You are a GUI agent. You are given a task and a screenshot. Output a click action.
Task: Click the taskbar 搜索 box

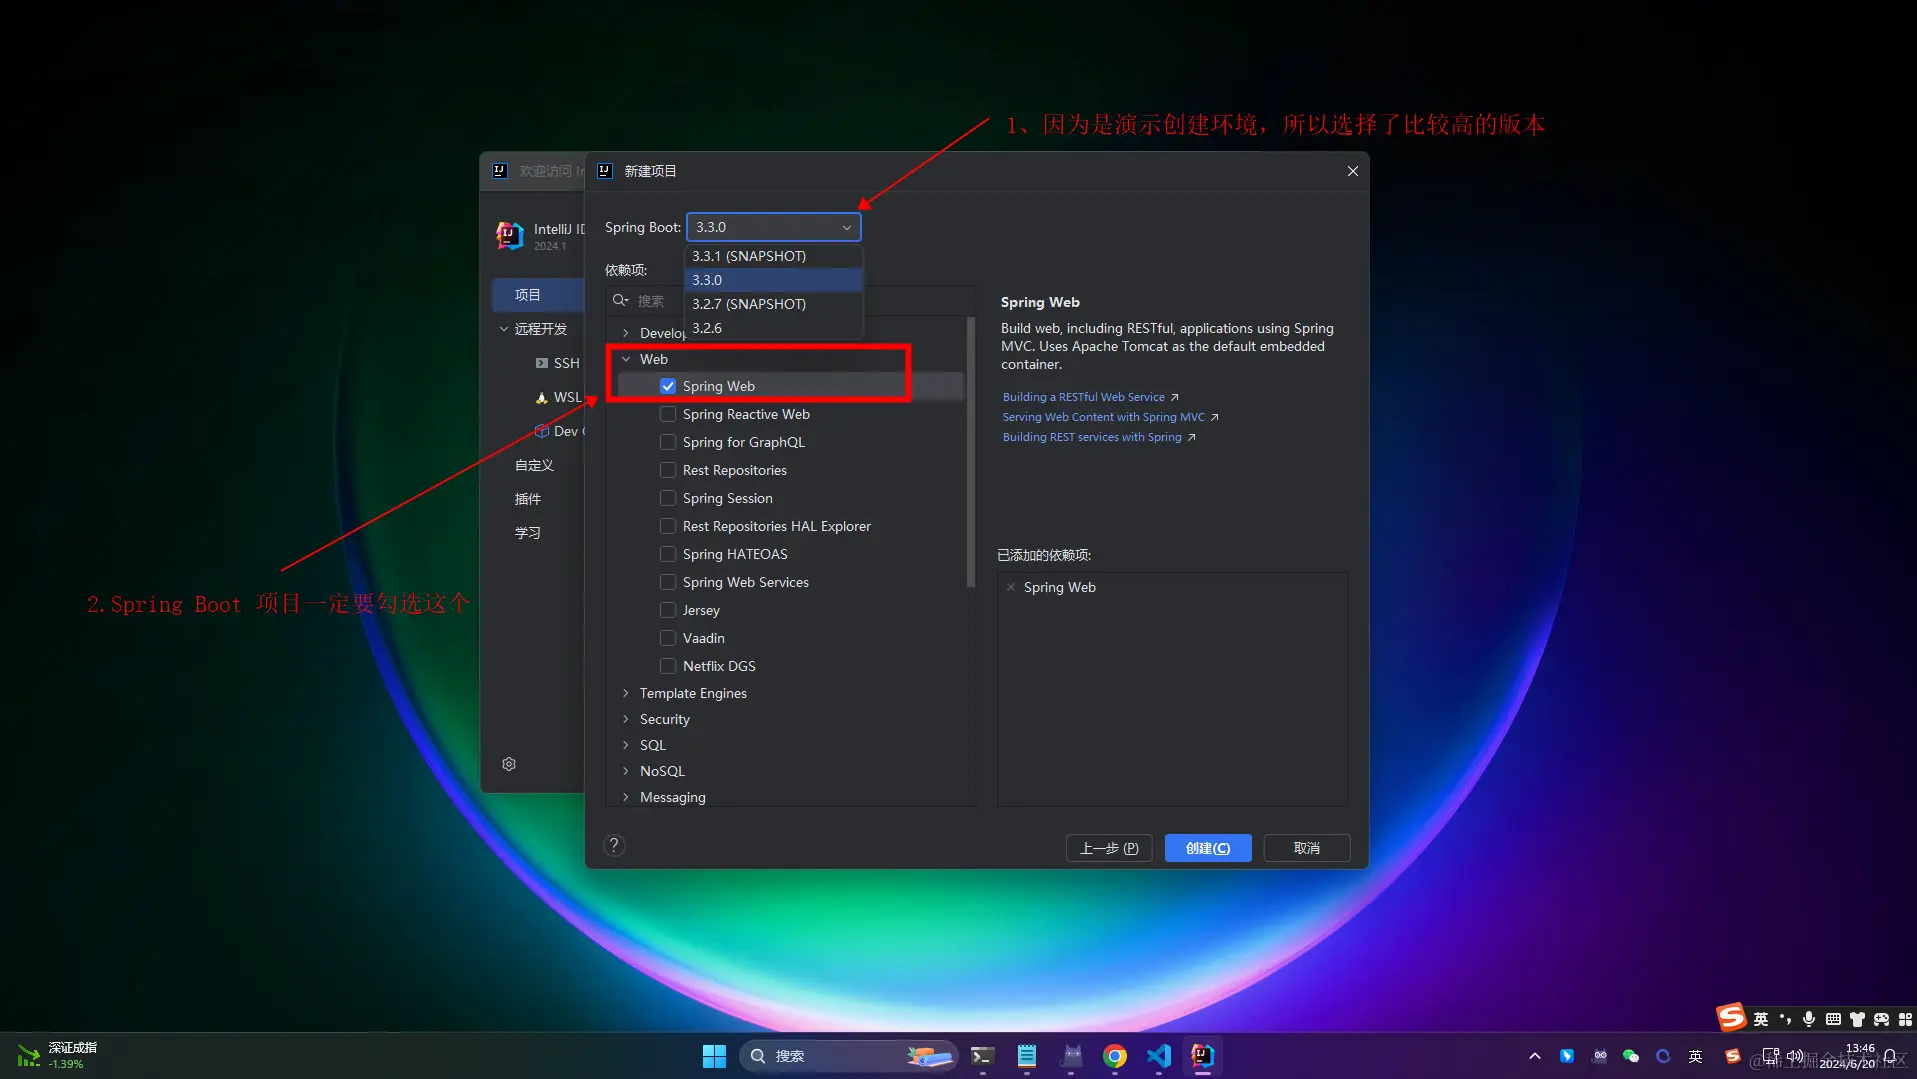click(848, 1056)
